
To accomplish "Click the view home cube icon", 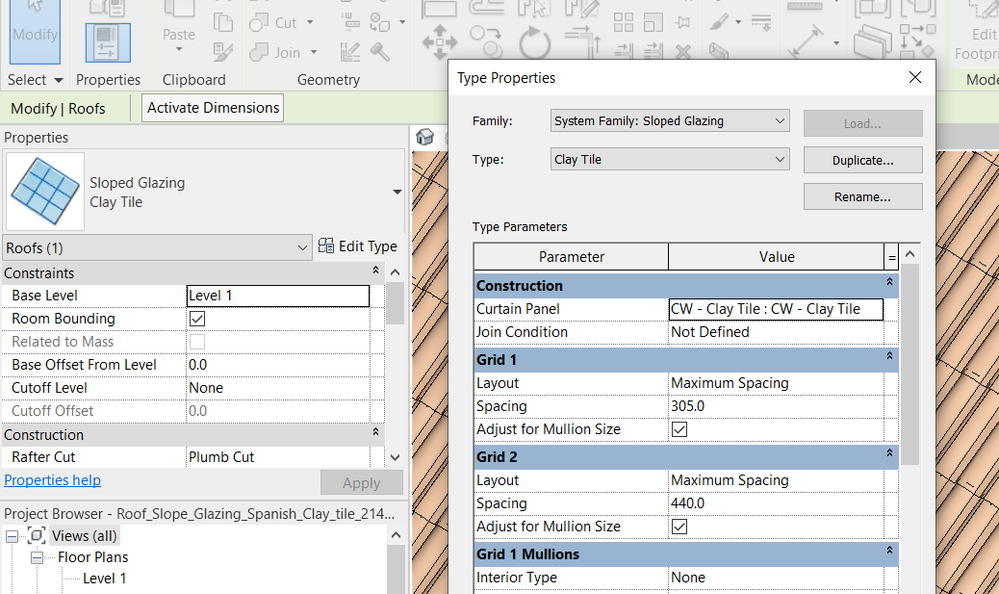I will (425, 136).
